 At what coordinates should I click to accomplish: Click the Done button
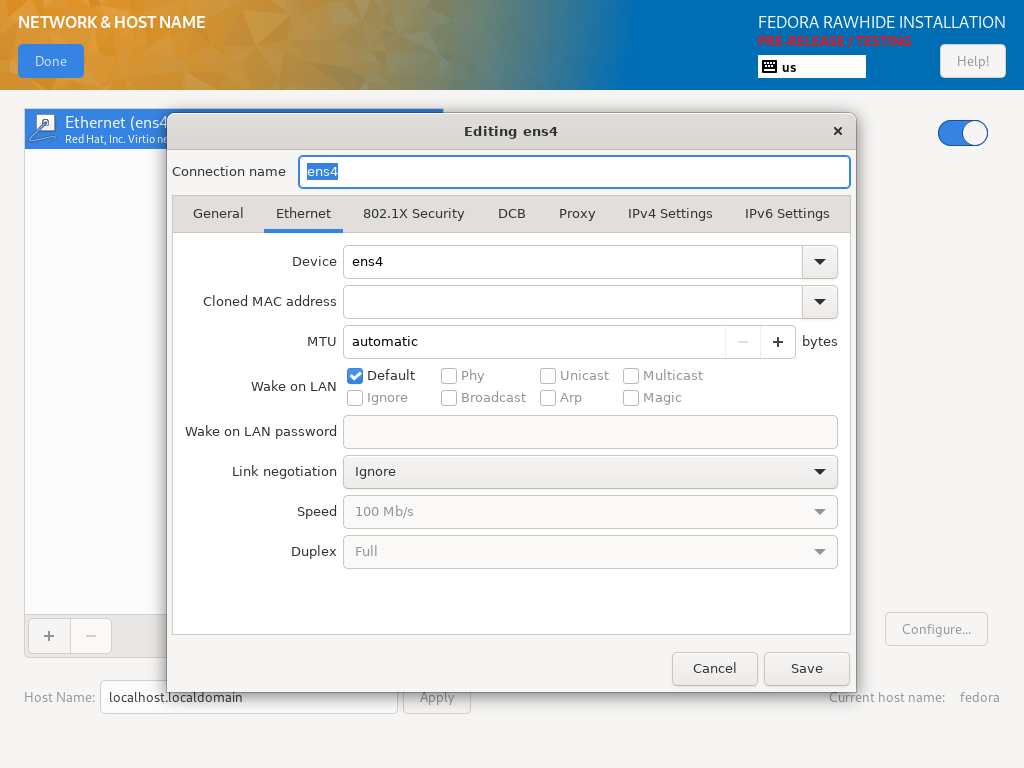51,61
